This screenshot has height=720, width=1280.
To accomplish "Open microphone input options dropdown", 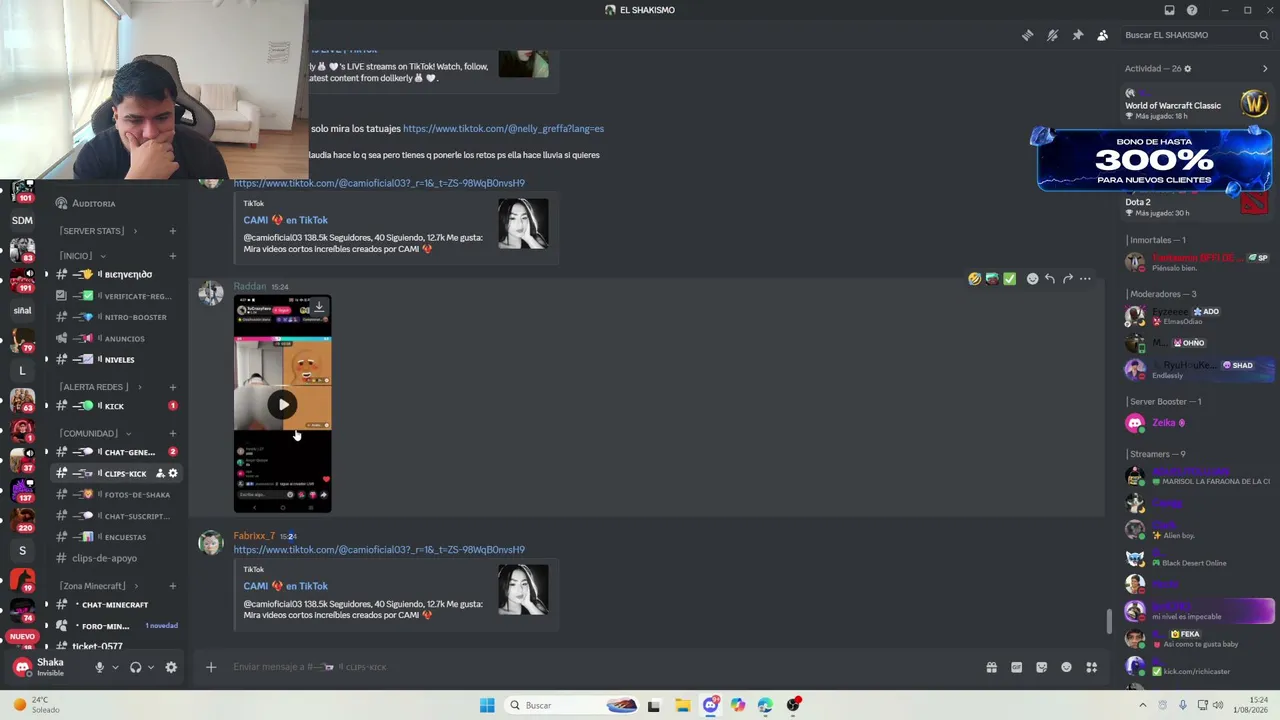I will (x=115, y=667).
